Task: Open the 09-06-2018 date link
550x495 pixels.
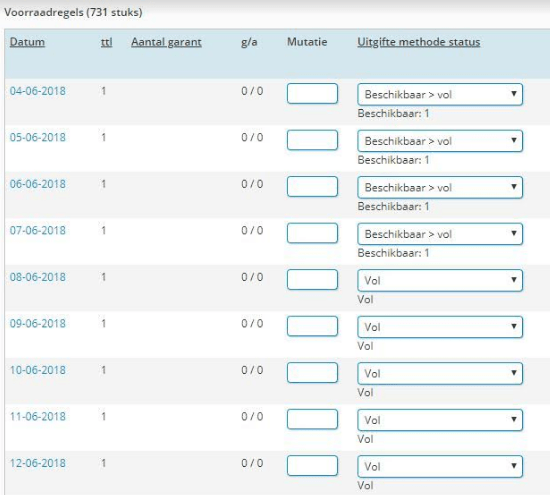Action: coord(38,323)
